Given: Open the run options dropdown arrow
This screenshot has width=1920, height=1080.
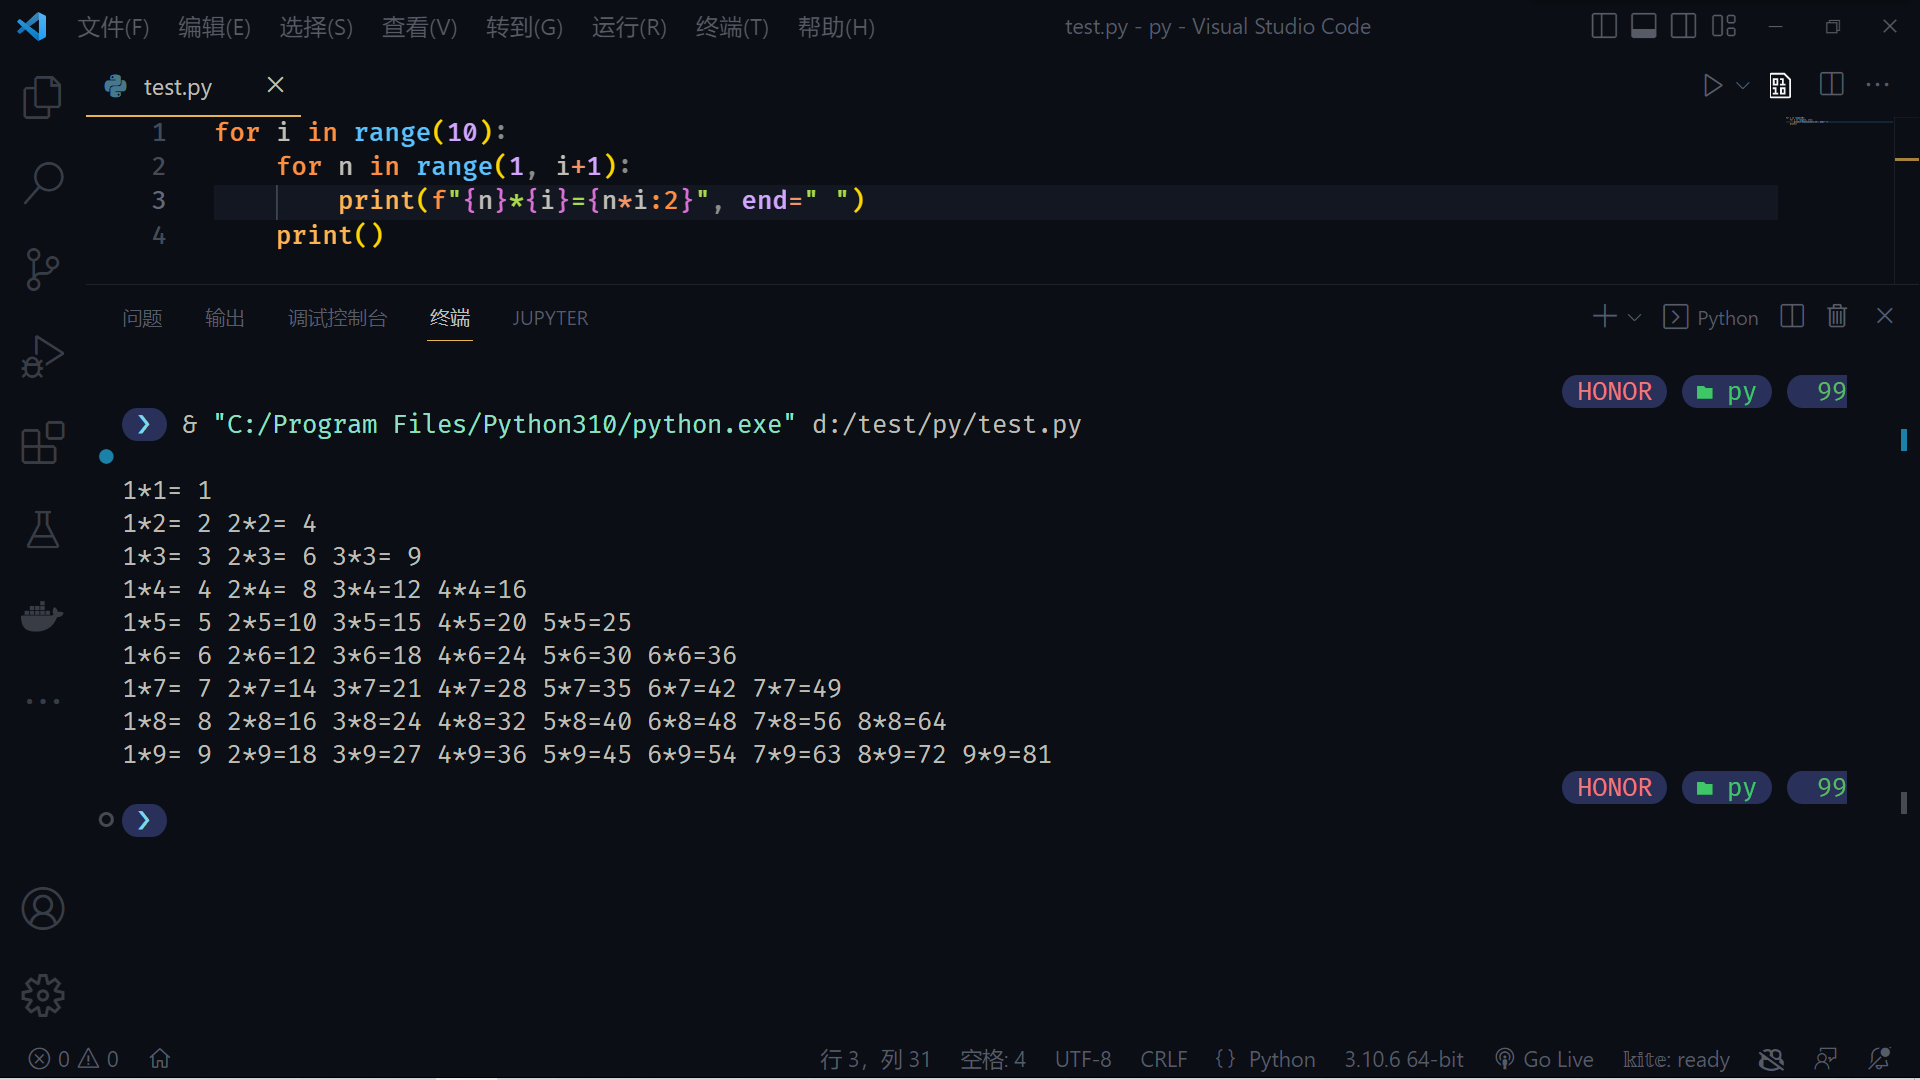Looking at the screenshot, I should pos(1742,85).
